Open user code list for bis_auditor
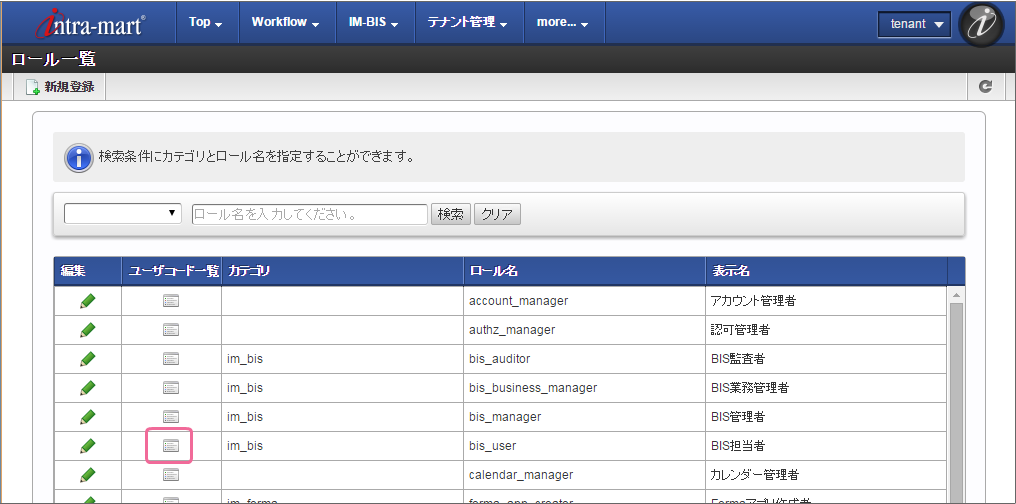 coord(171,358)
